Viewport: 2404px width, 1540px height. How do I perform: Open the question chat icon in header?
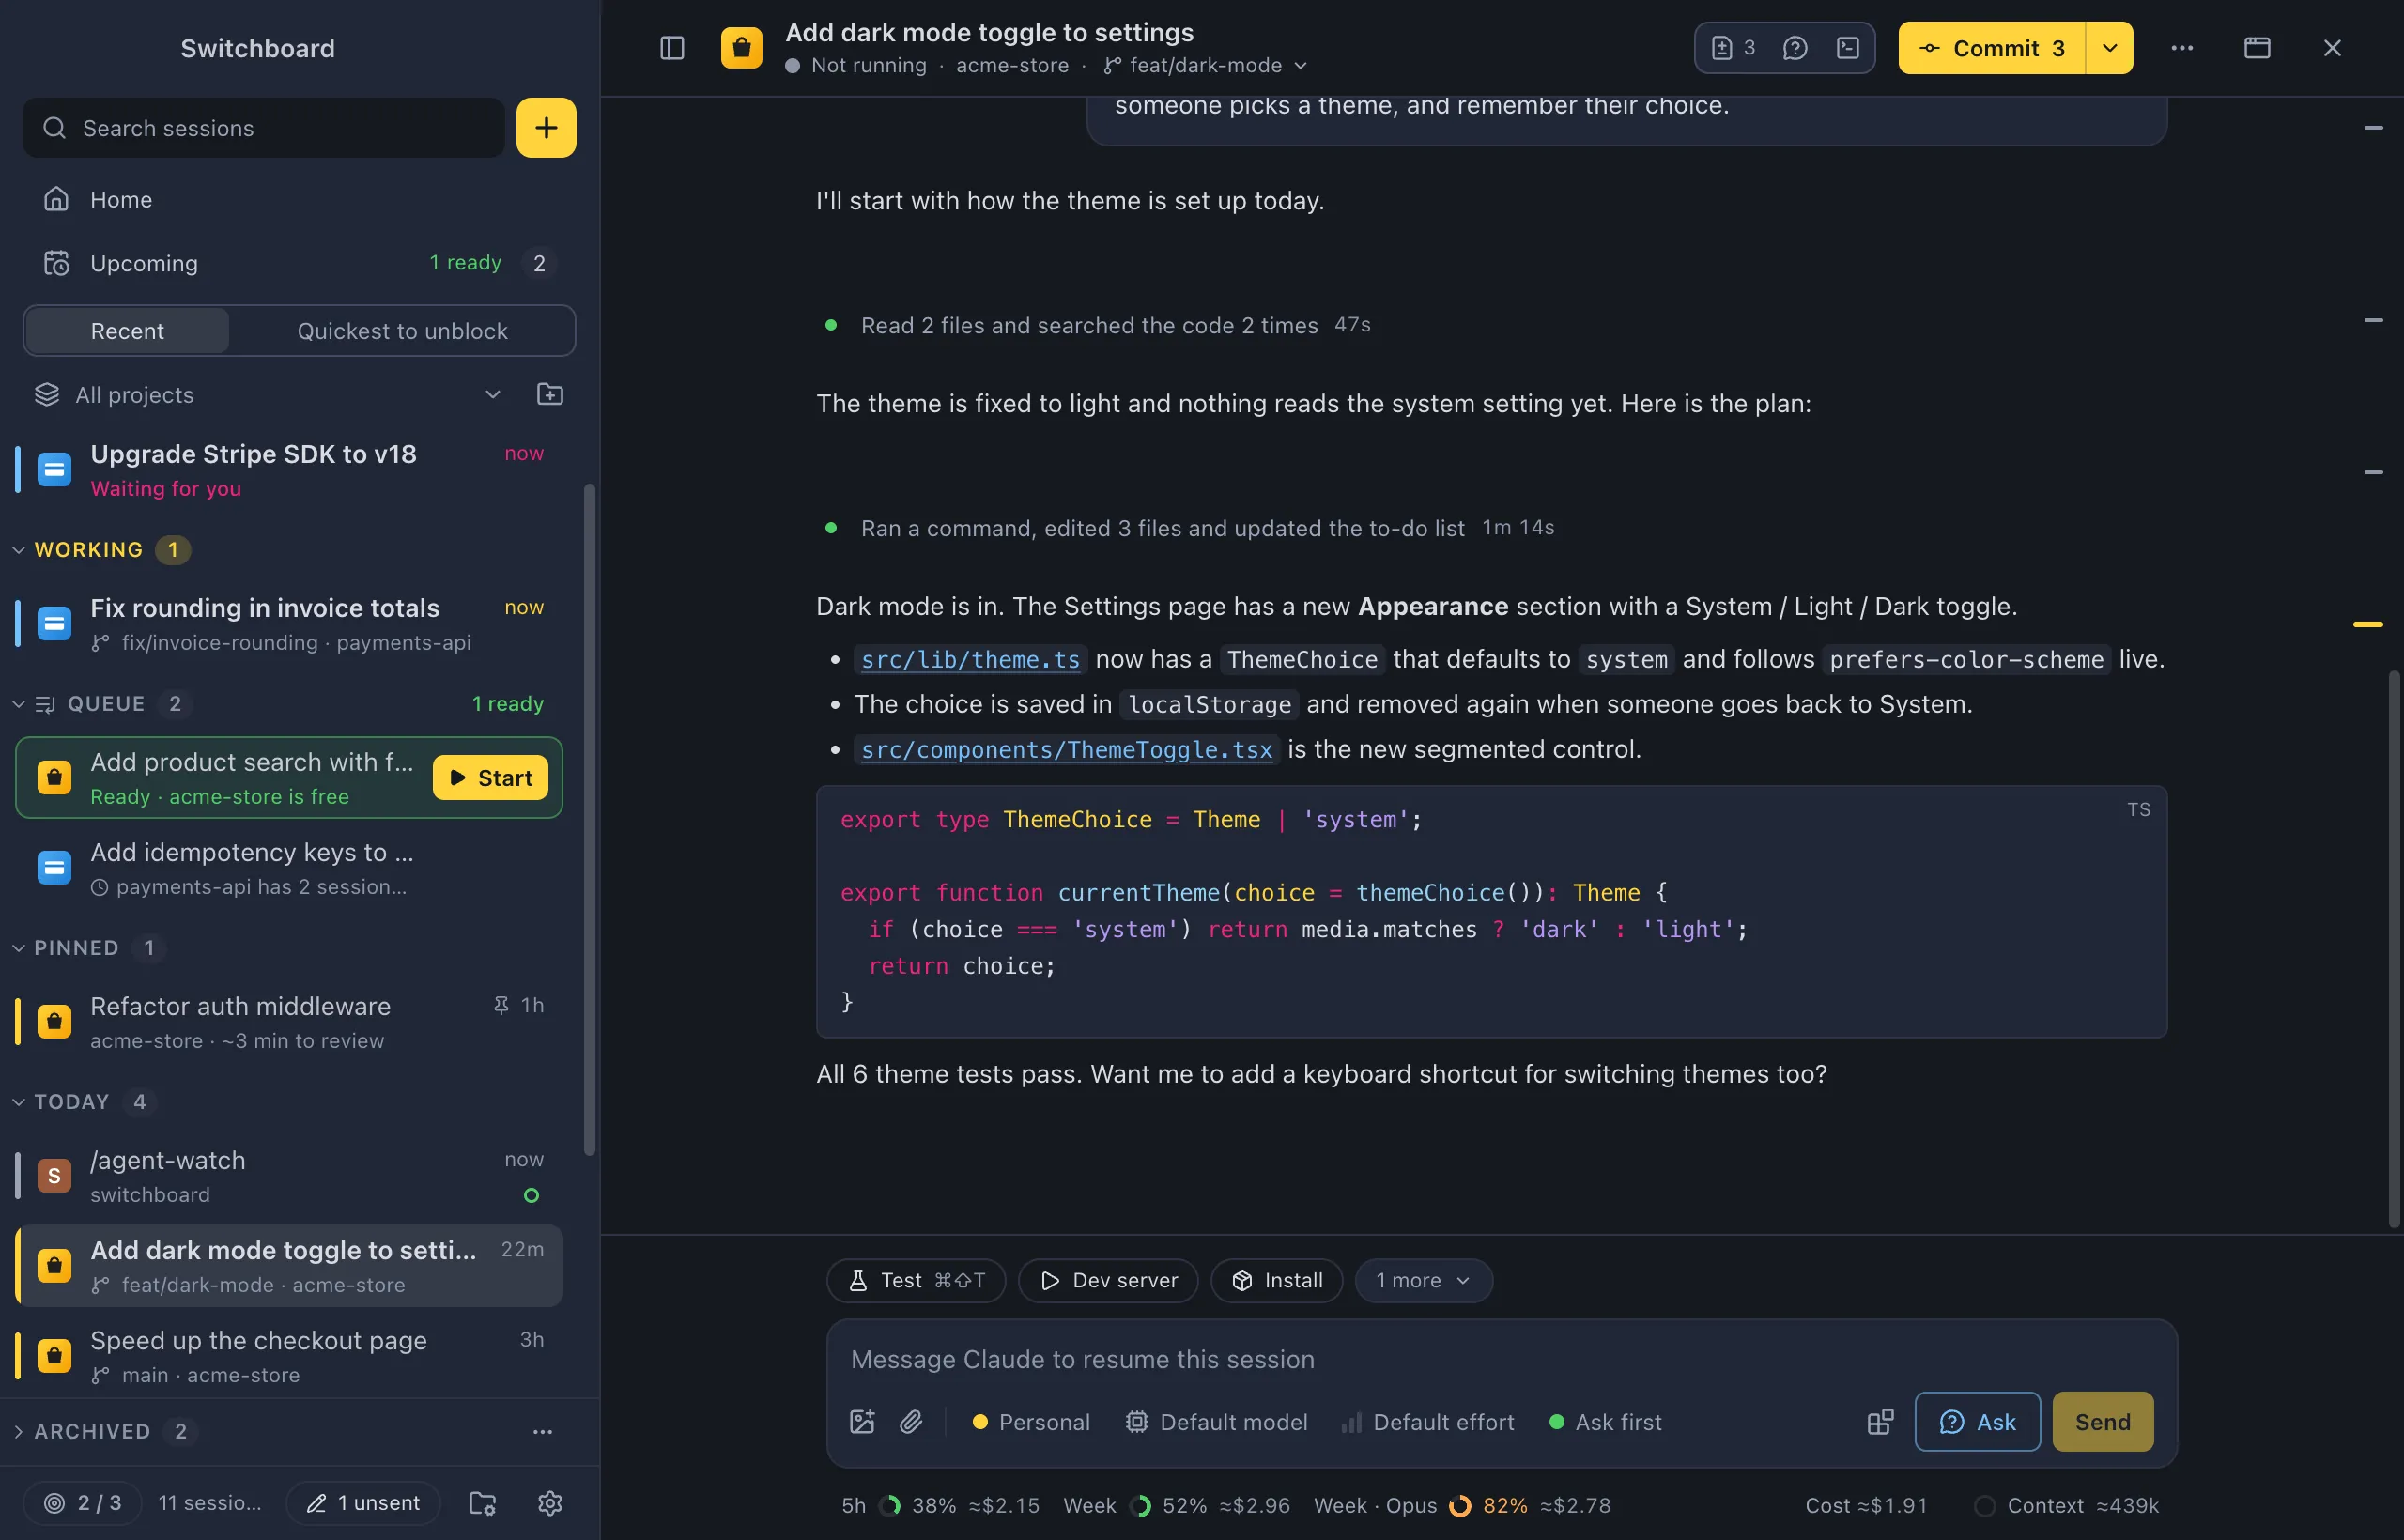pyautogui.click(x=1795, y=47)
